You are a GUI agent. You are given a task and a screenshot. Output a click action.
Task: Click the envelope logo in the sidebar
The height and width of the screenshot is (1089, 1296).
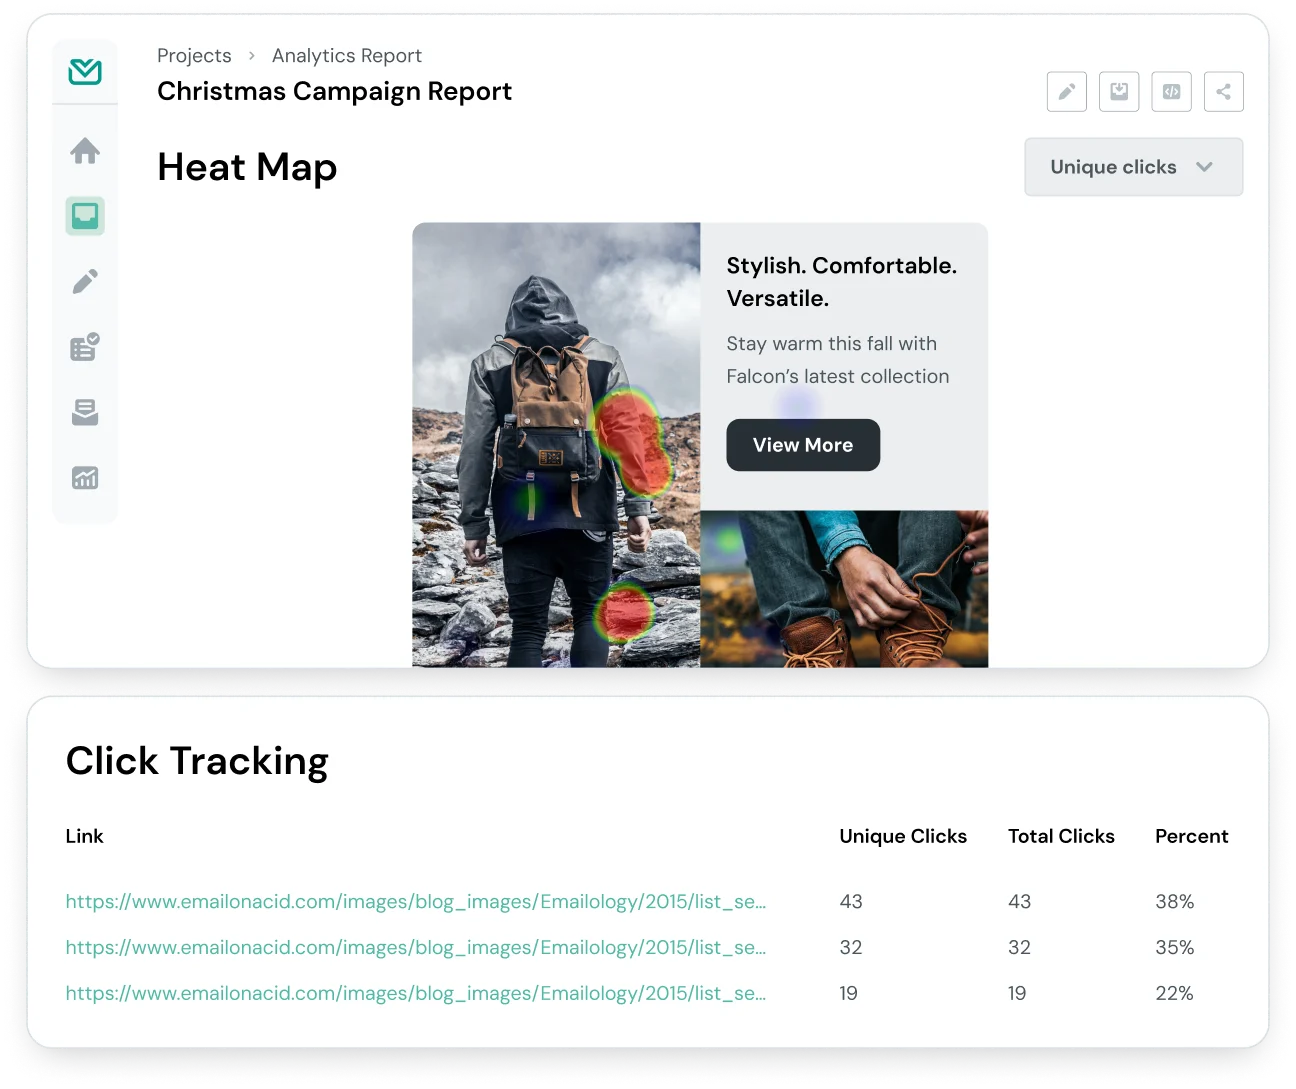point(85,72)
